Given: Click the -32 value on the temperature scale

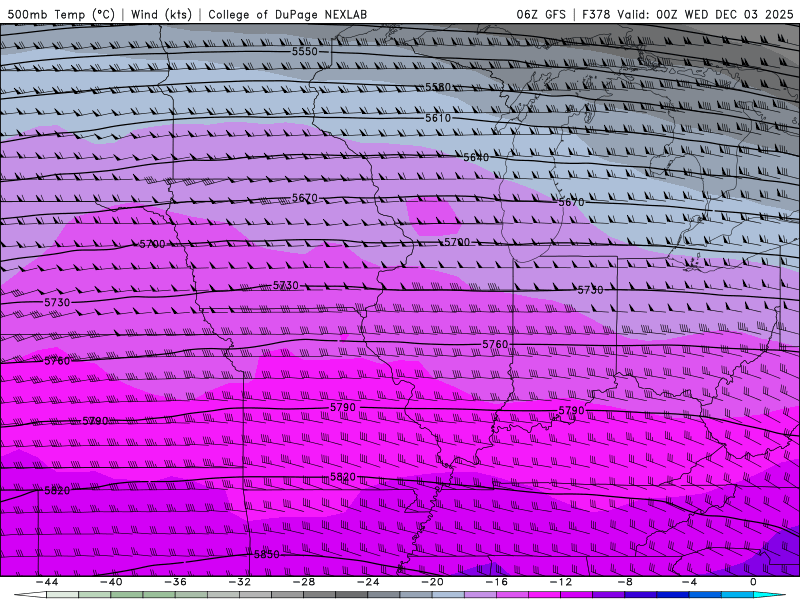Looking at the screenshot, I should click(239, 582).
